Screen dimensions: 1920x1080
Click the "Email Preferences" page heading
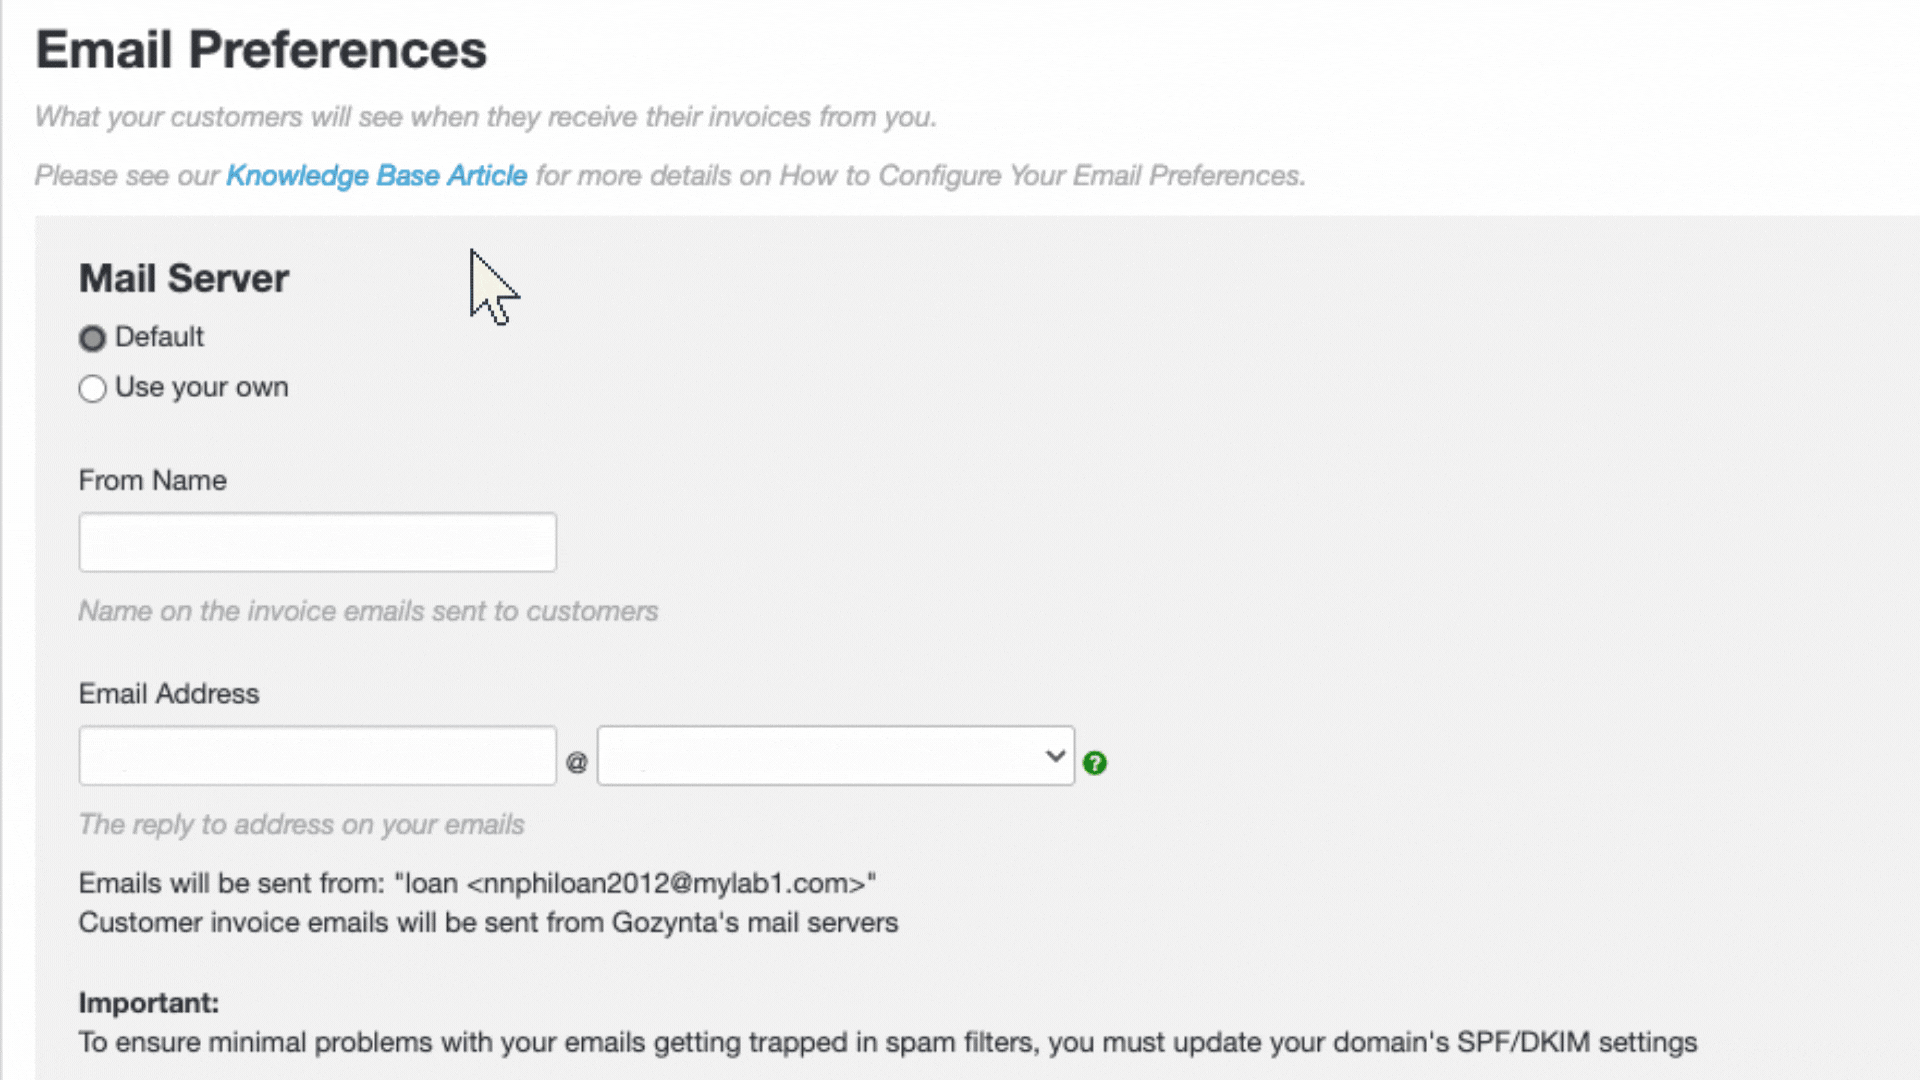(260, 48)
